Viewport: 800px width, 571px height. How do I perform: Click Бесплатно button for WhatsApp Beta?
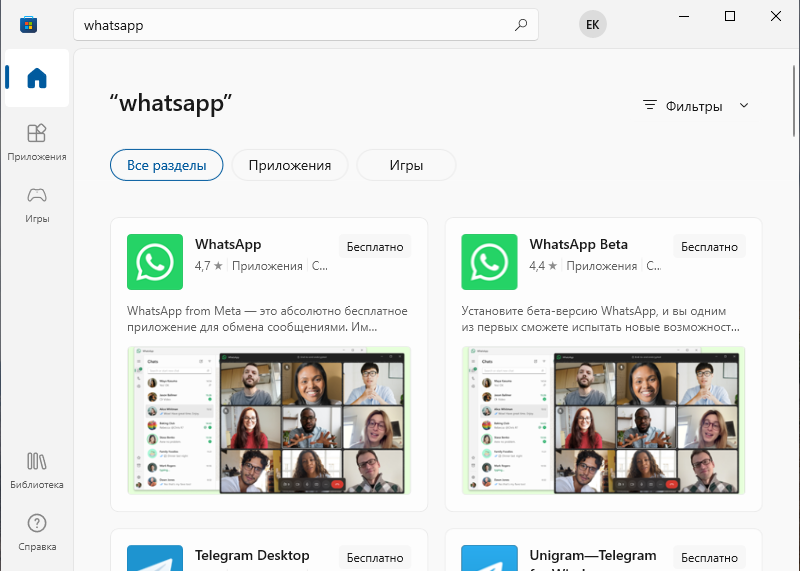tap(709, 246)
